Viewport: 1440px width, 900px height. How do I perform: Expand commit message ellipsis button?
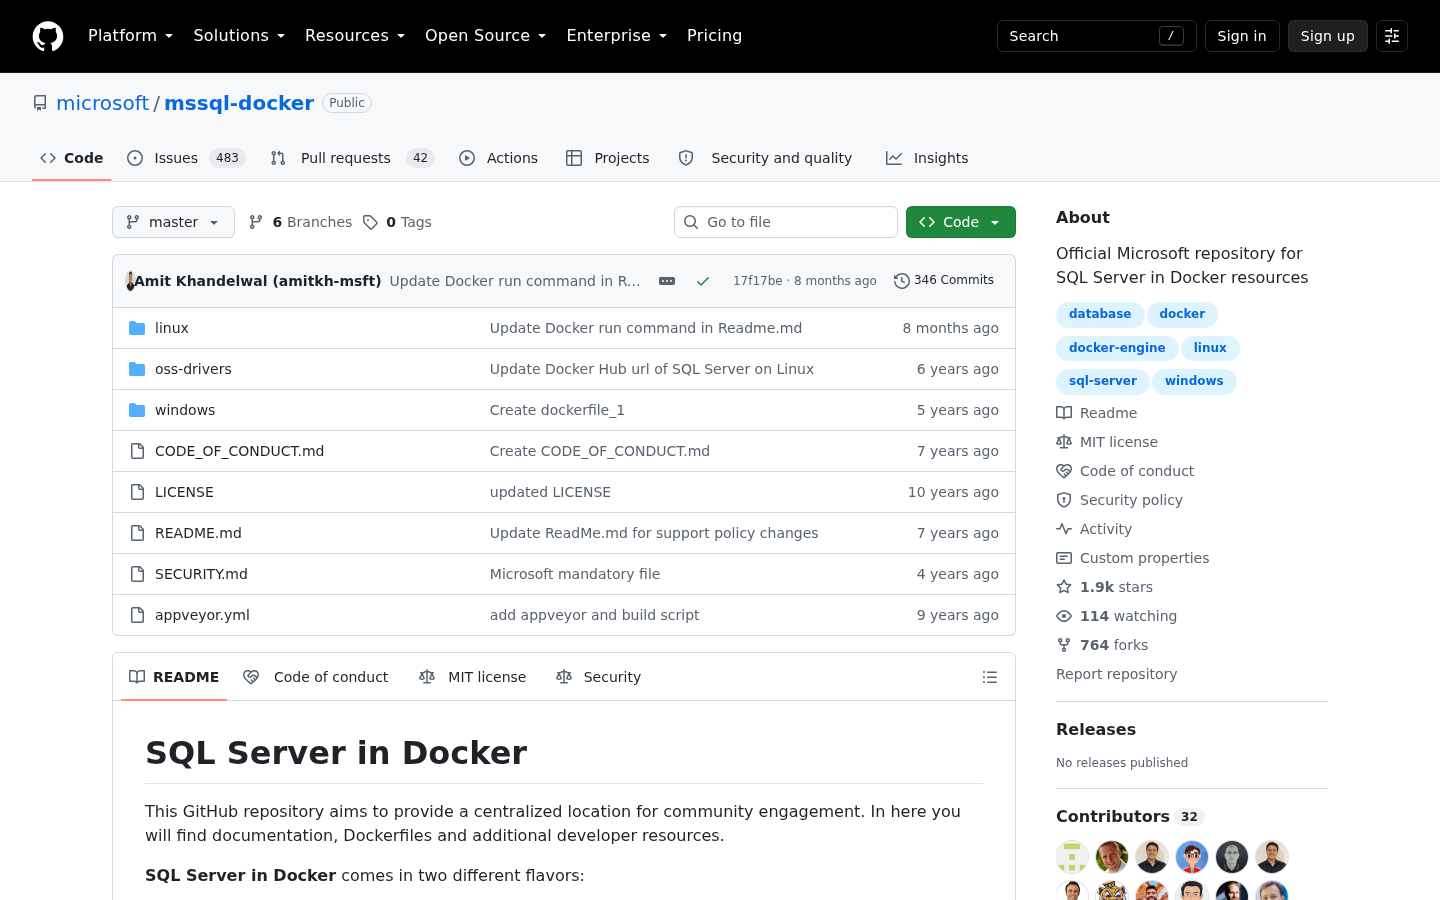(667, 281)
